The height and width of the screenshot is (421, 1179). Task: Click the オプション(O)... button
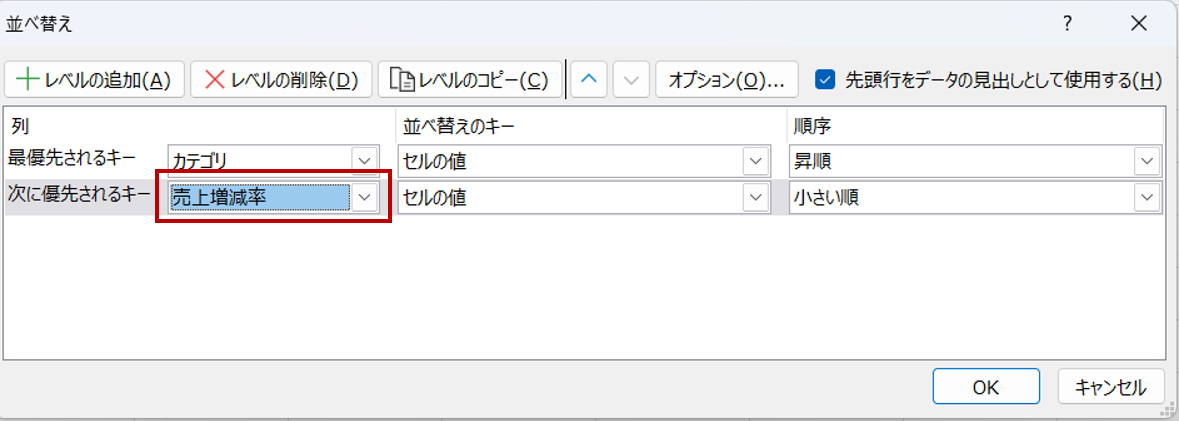pos(727,80)
